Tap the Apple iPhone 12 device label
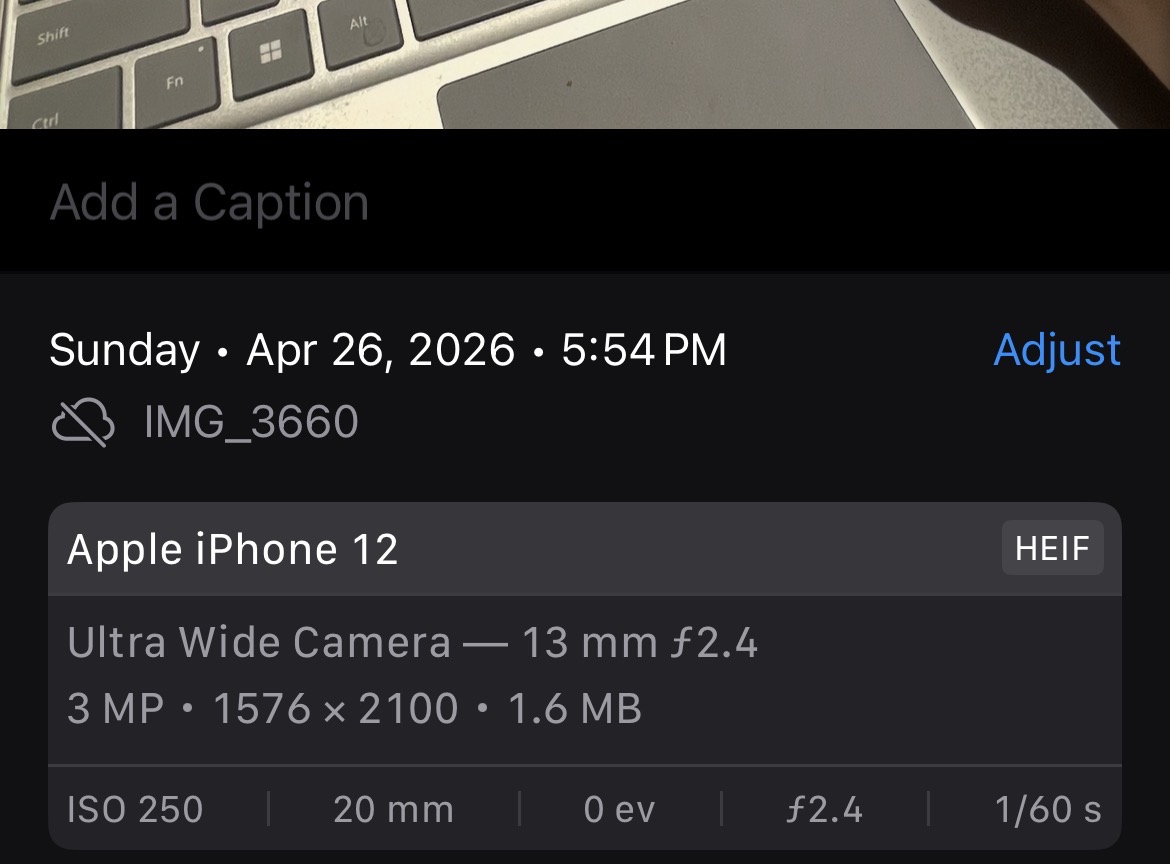Screen dimensions: 1170x864 tap(232, 550)
